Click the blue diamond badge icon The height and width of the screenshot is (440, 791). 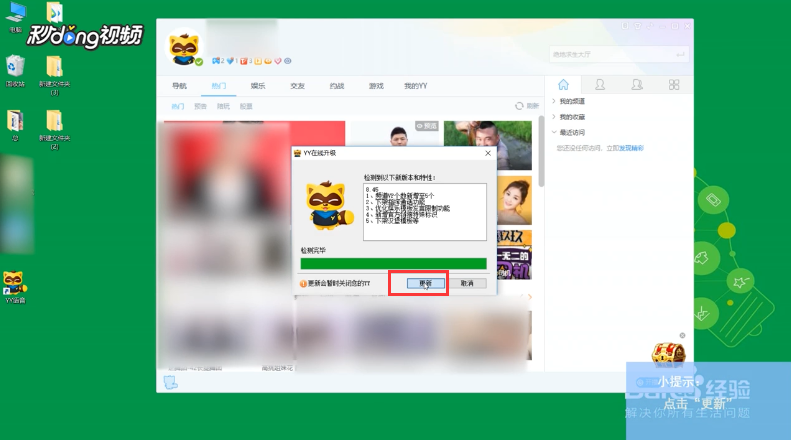230,61
